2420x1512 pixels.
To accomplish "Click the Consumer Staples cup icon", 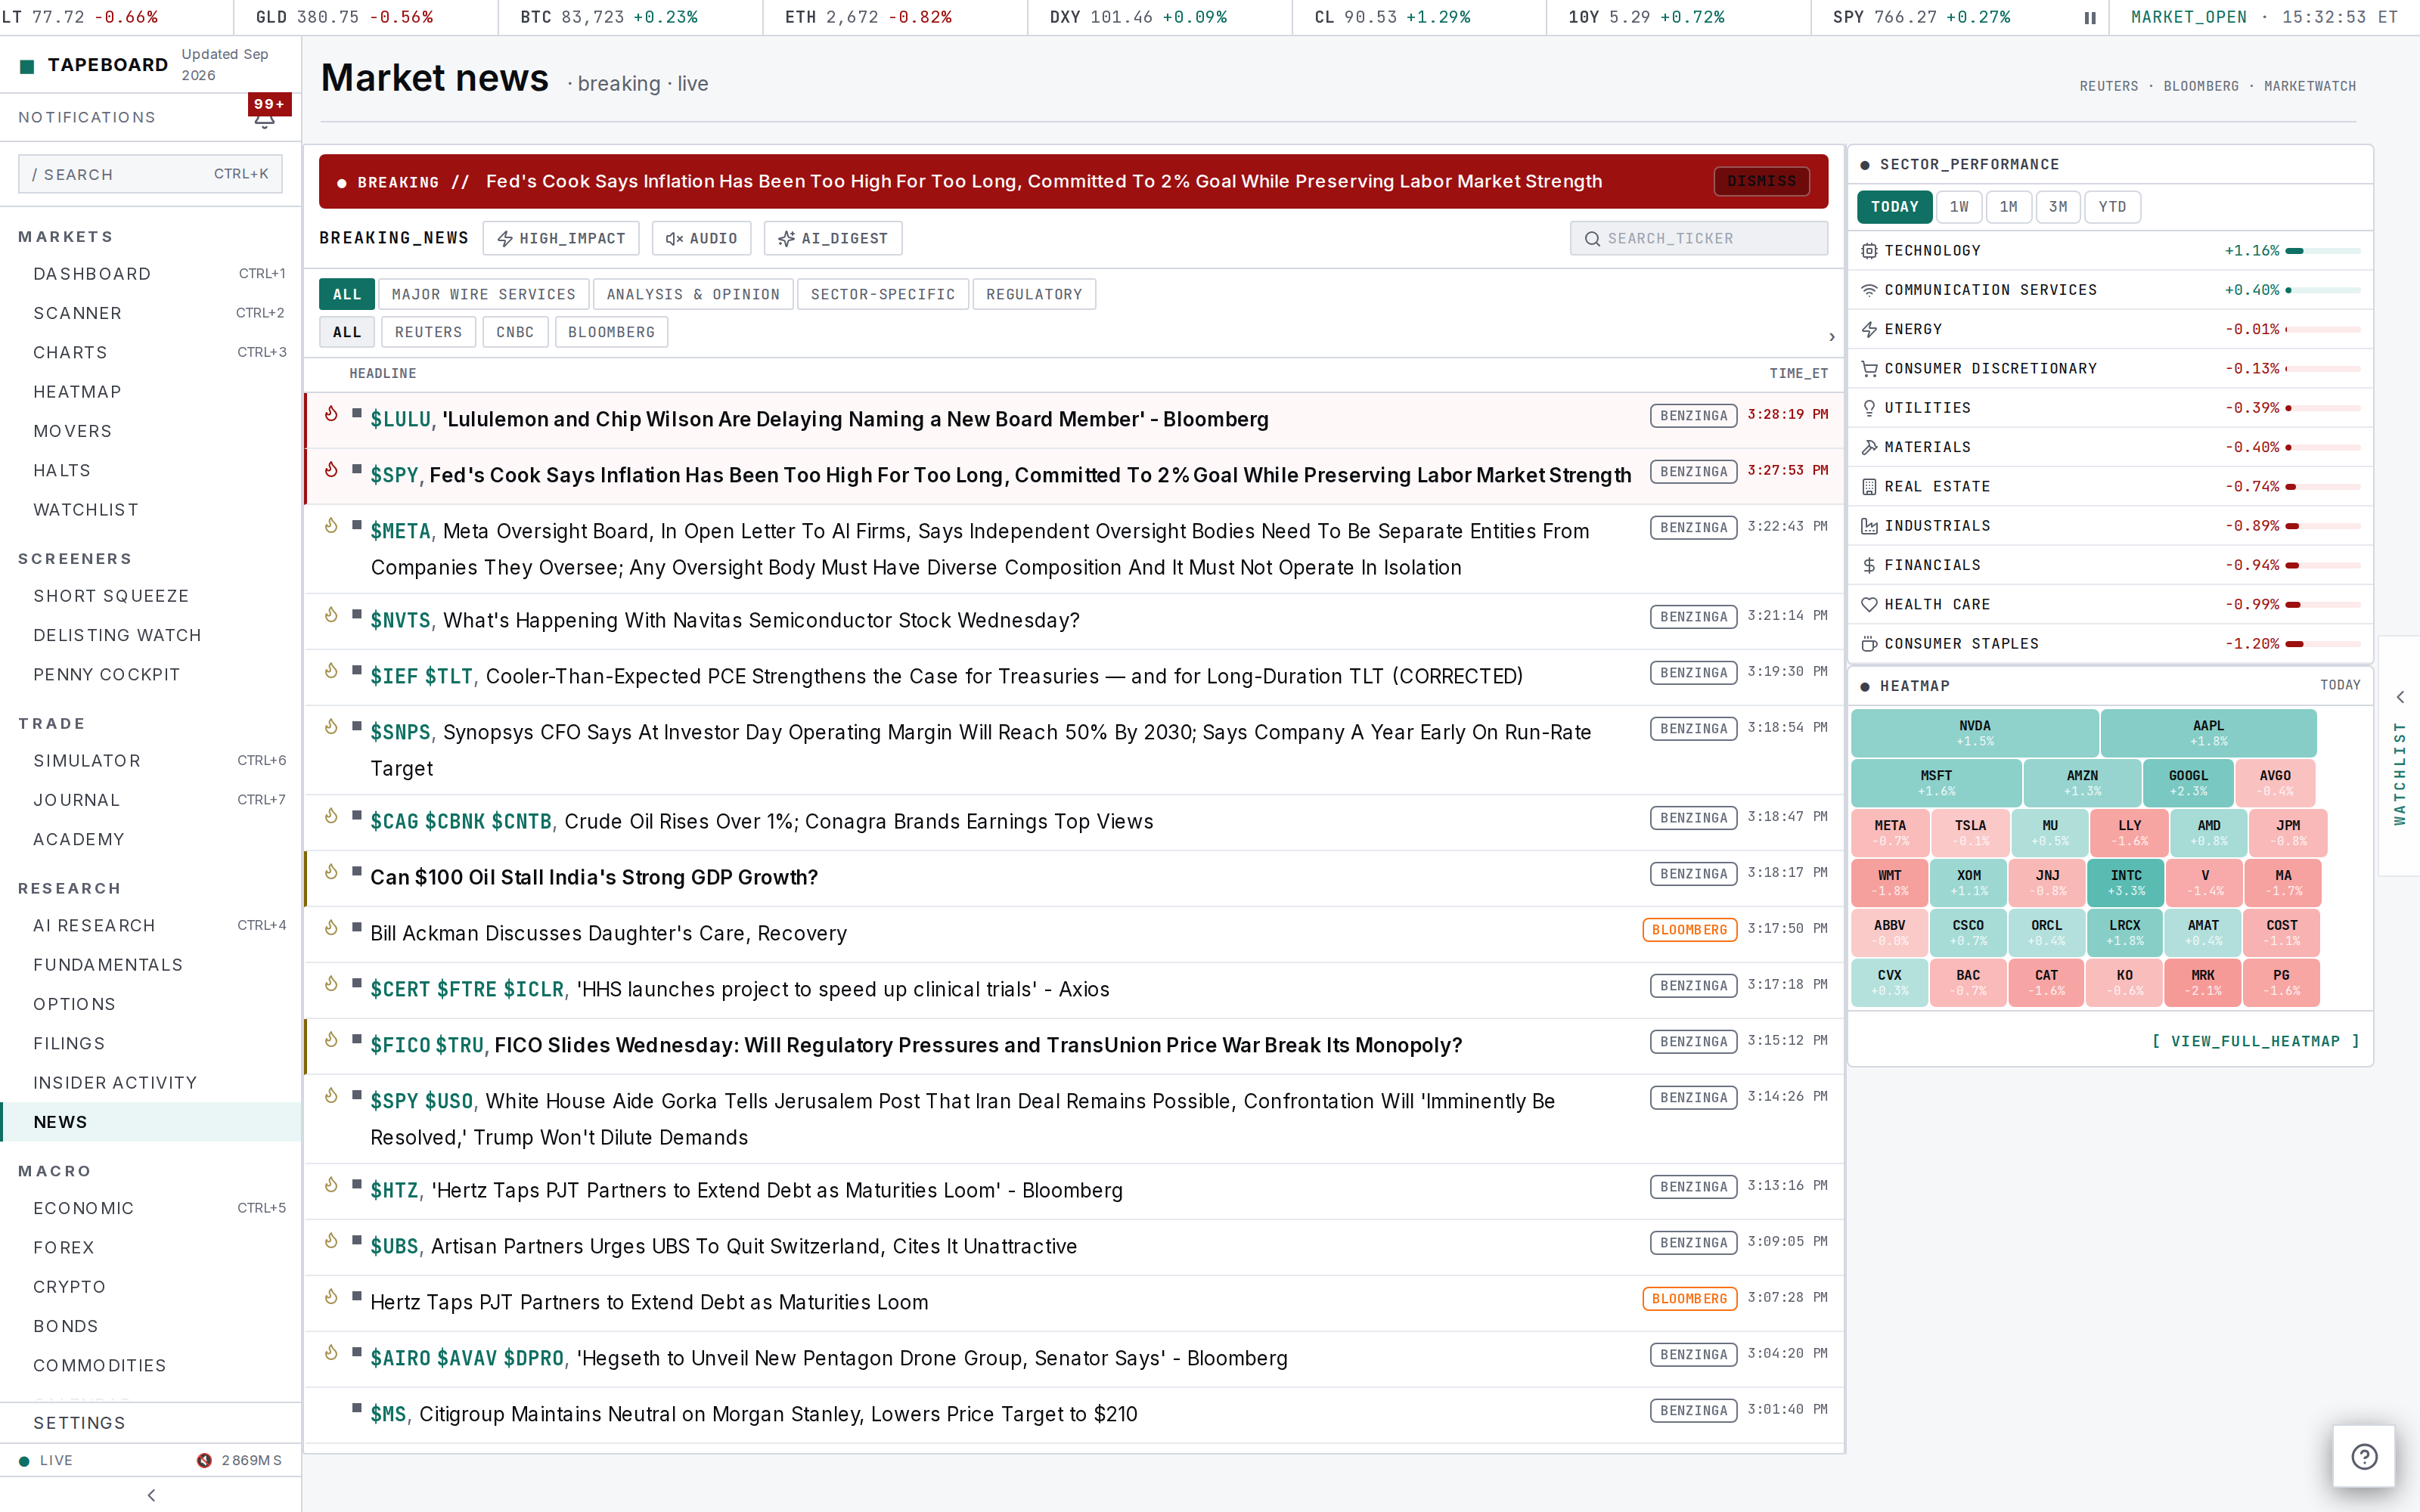I will 1869,644.
